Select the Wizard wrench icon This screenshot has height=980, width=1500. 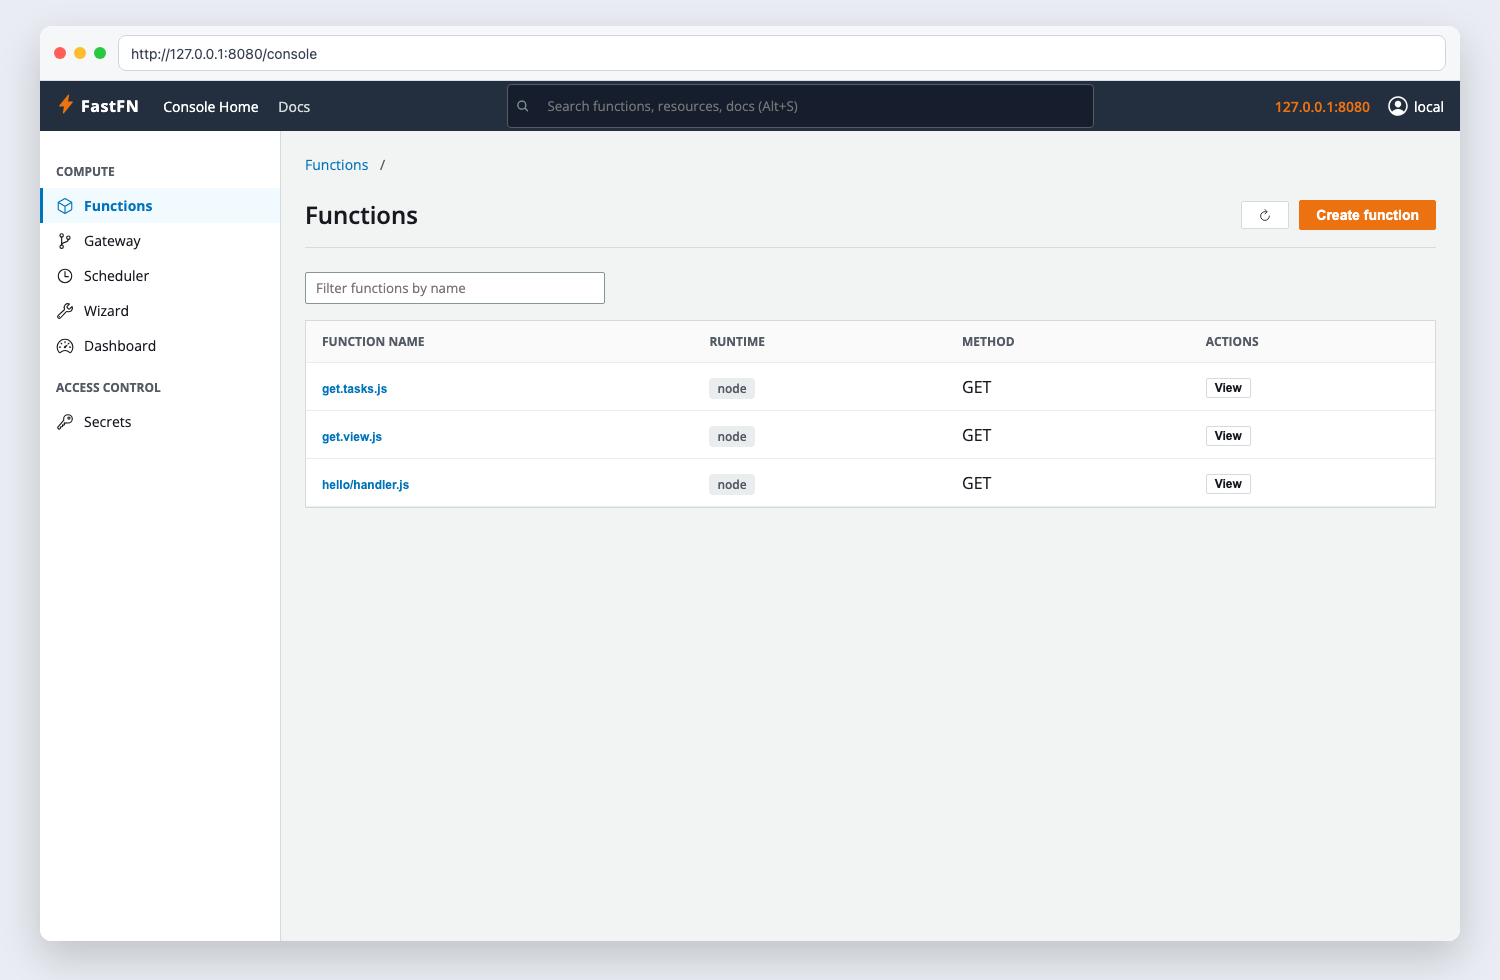tap(65, 310)
